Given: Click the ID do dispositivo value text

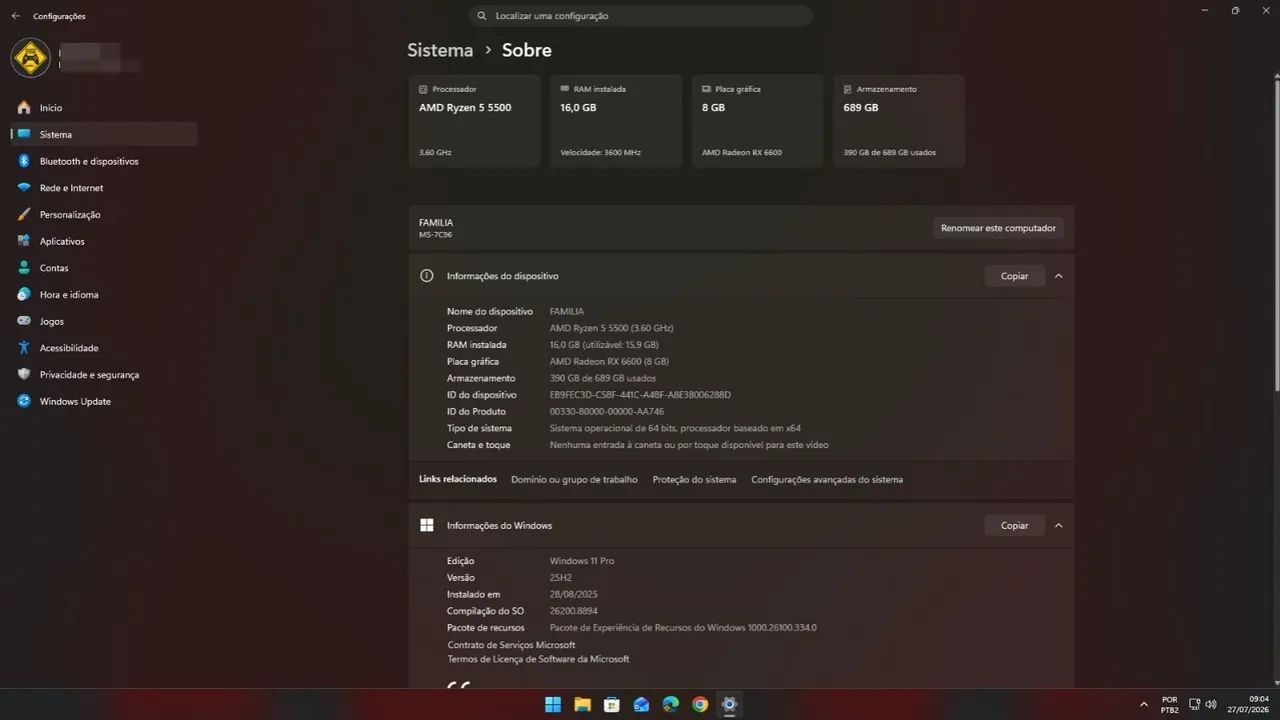Looking at the screenshot, I should click(640, 395).
